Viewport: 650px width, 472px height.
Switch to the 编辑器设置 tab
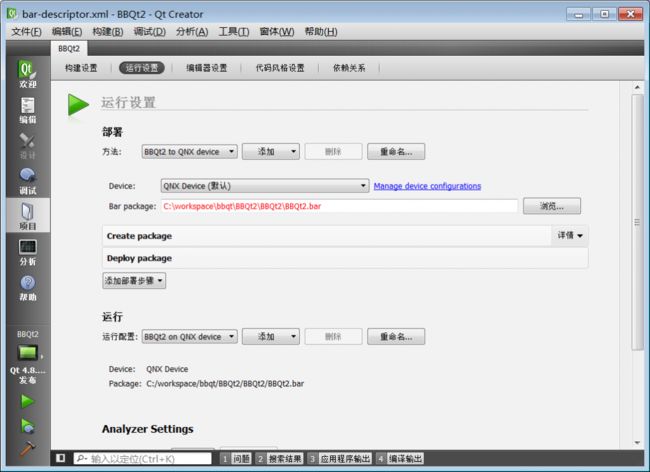coord(206,68)
